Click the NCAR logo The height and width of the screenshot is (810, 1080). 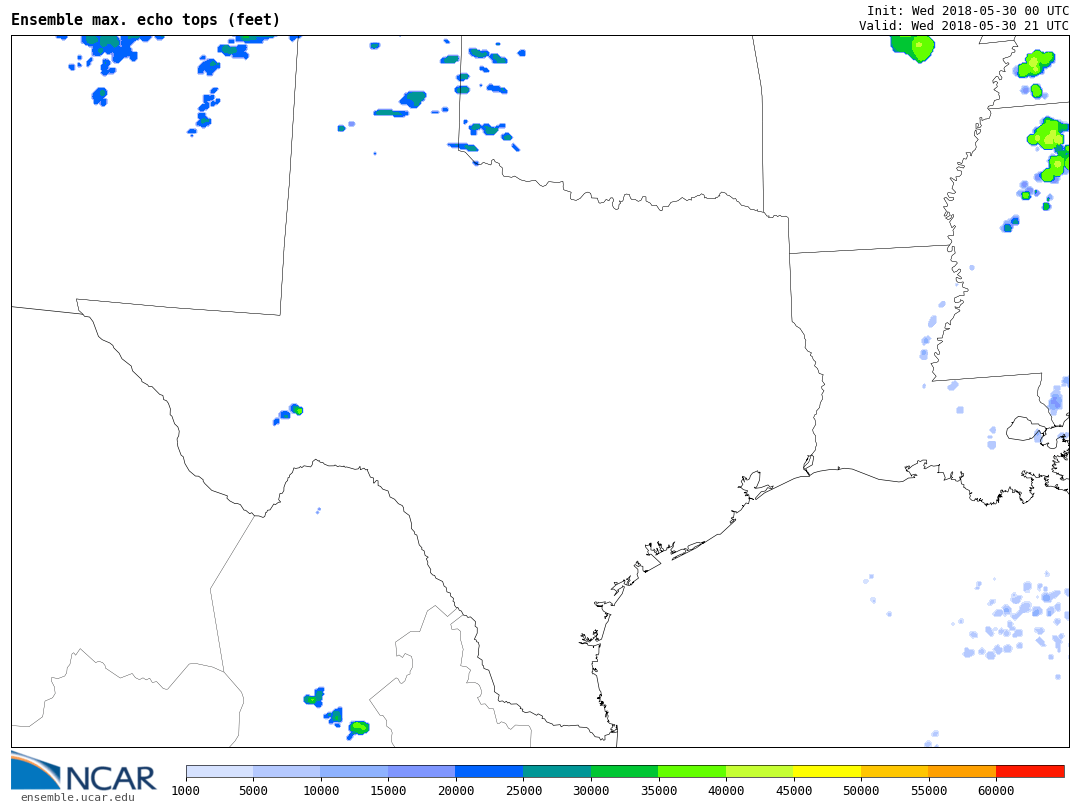point(84,772)
